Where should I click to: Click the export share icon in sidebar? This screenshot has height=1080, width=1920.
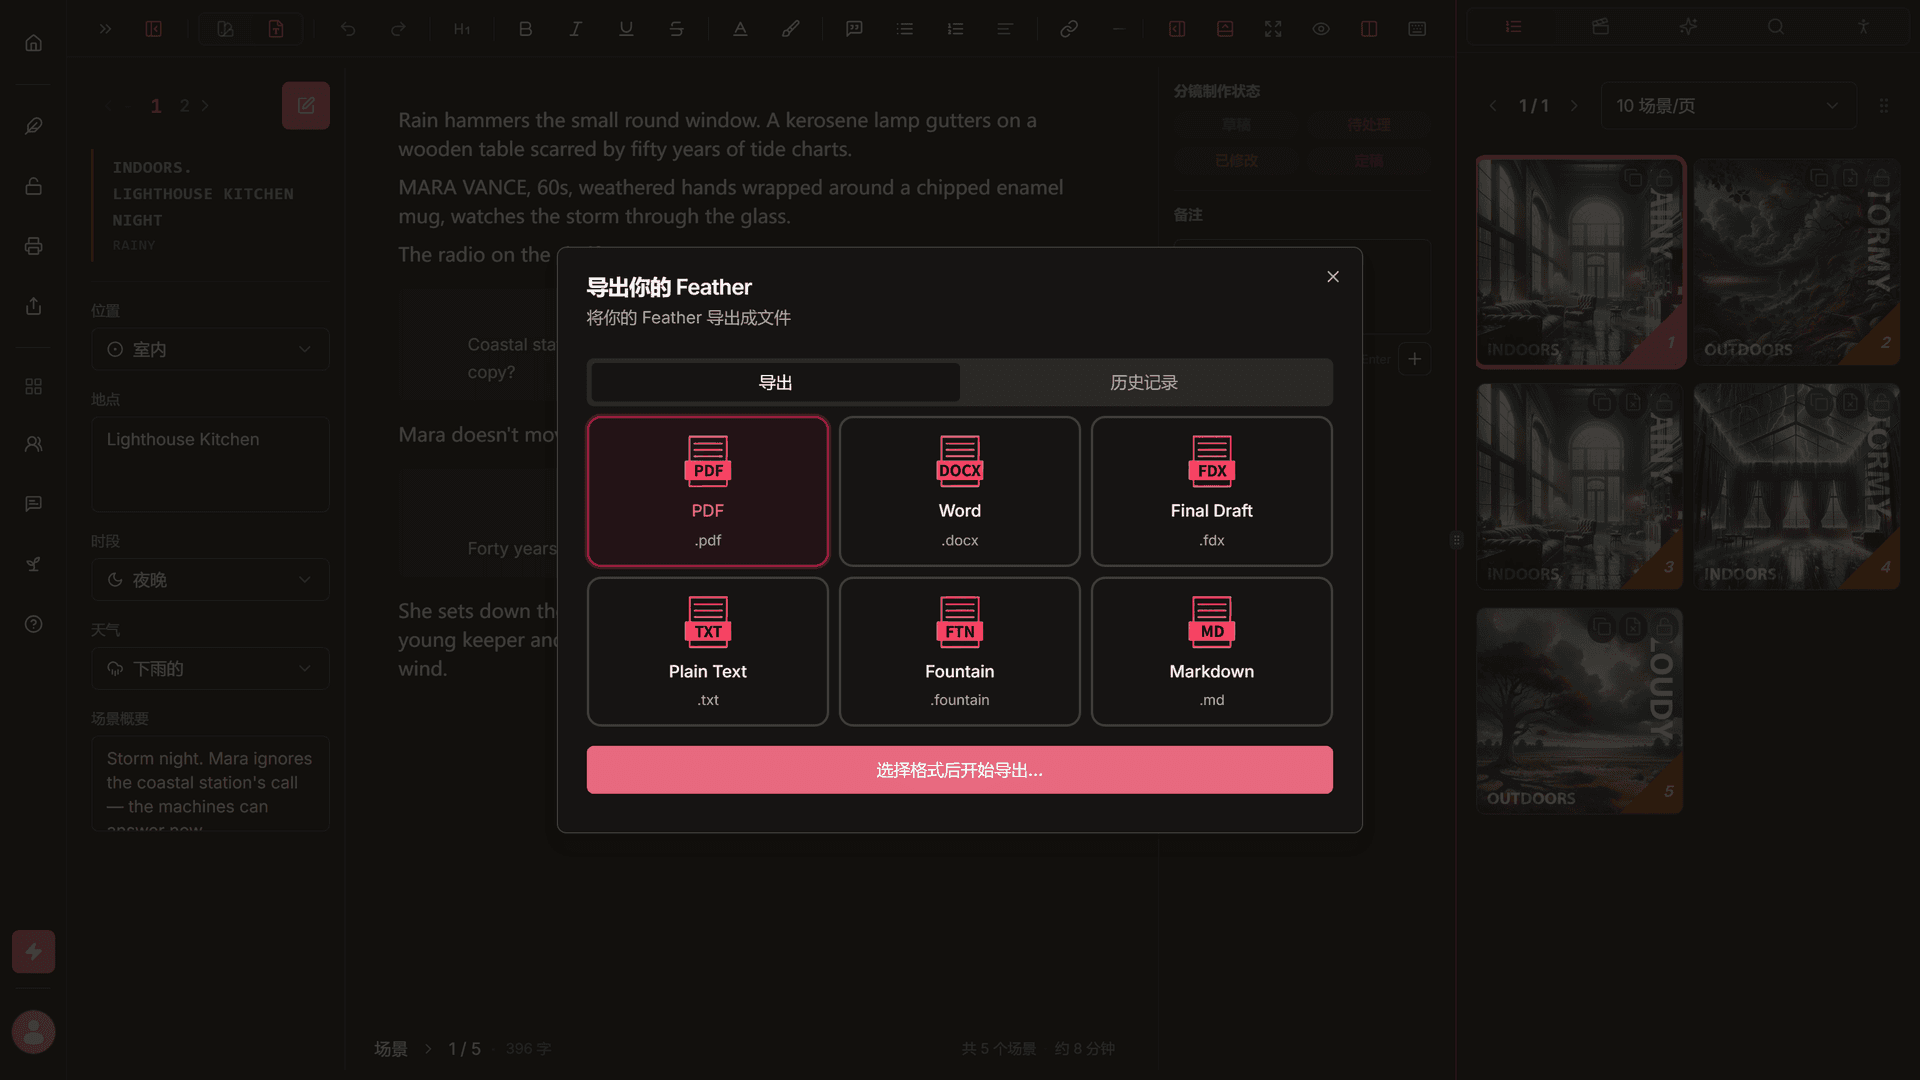tap(34, 306)
